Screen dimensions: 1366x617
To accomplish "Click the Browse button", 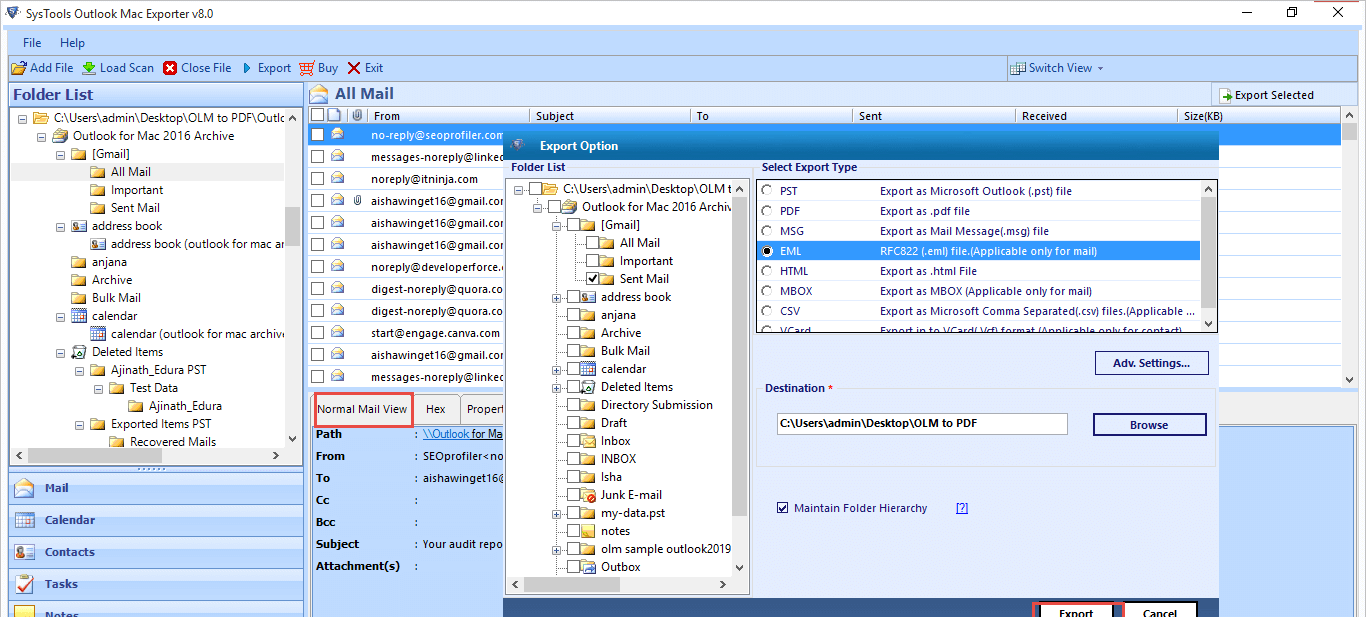I will [x=1149, y=425].
